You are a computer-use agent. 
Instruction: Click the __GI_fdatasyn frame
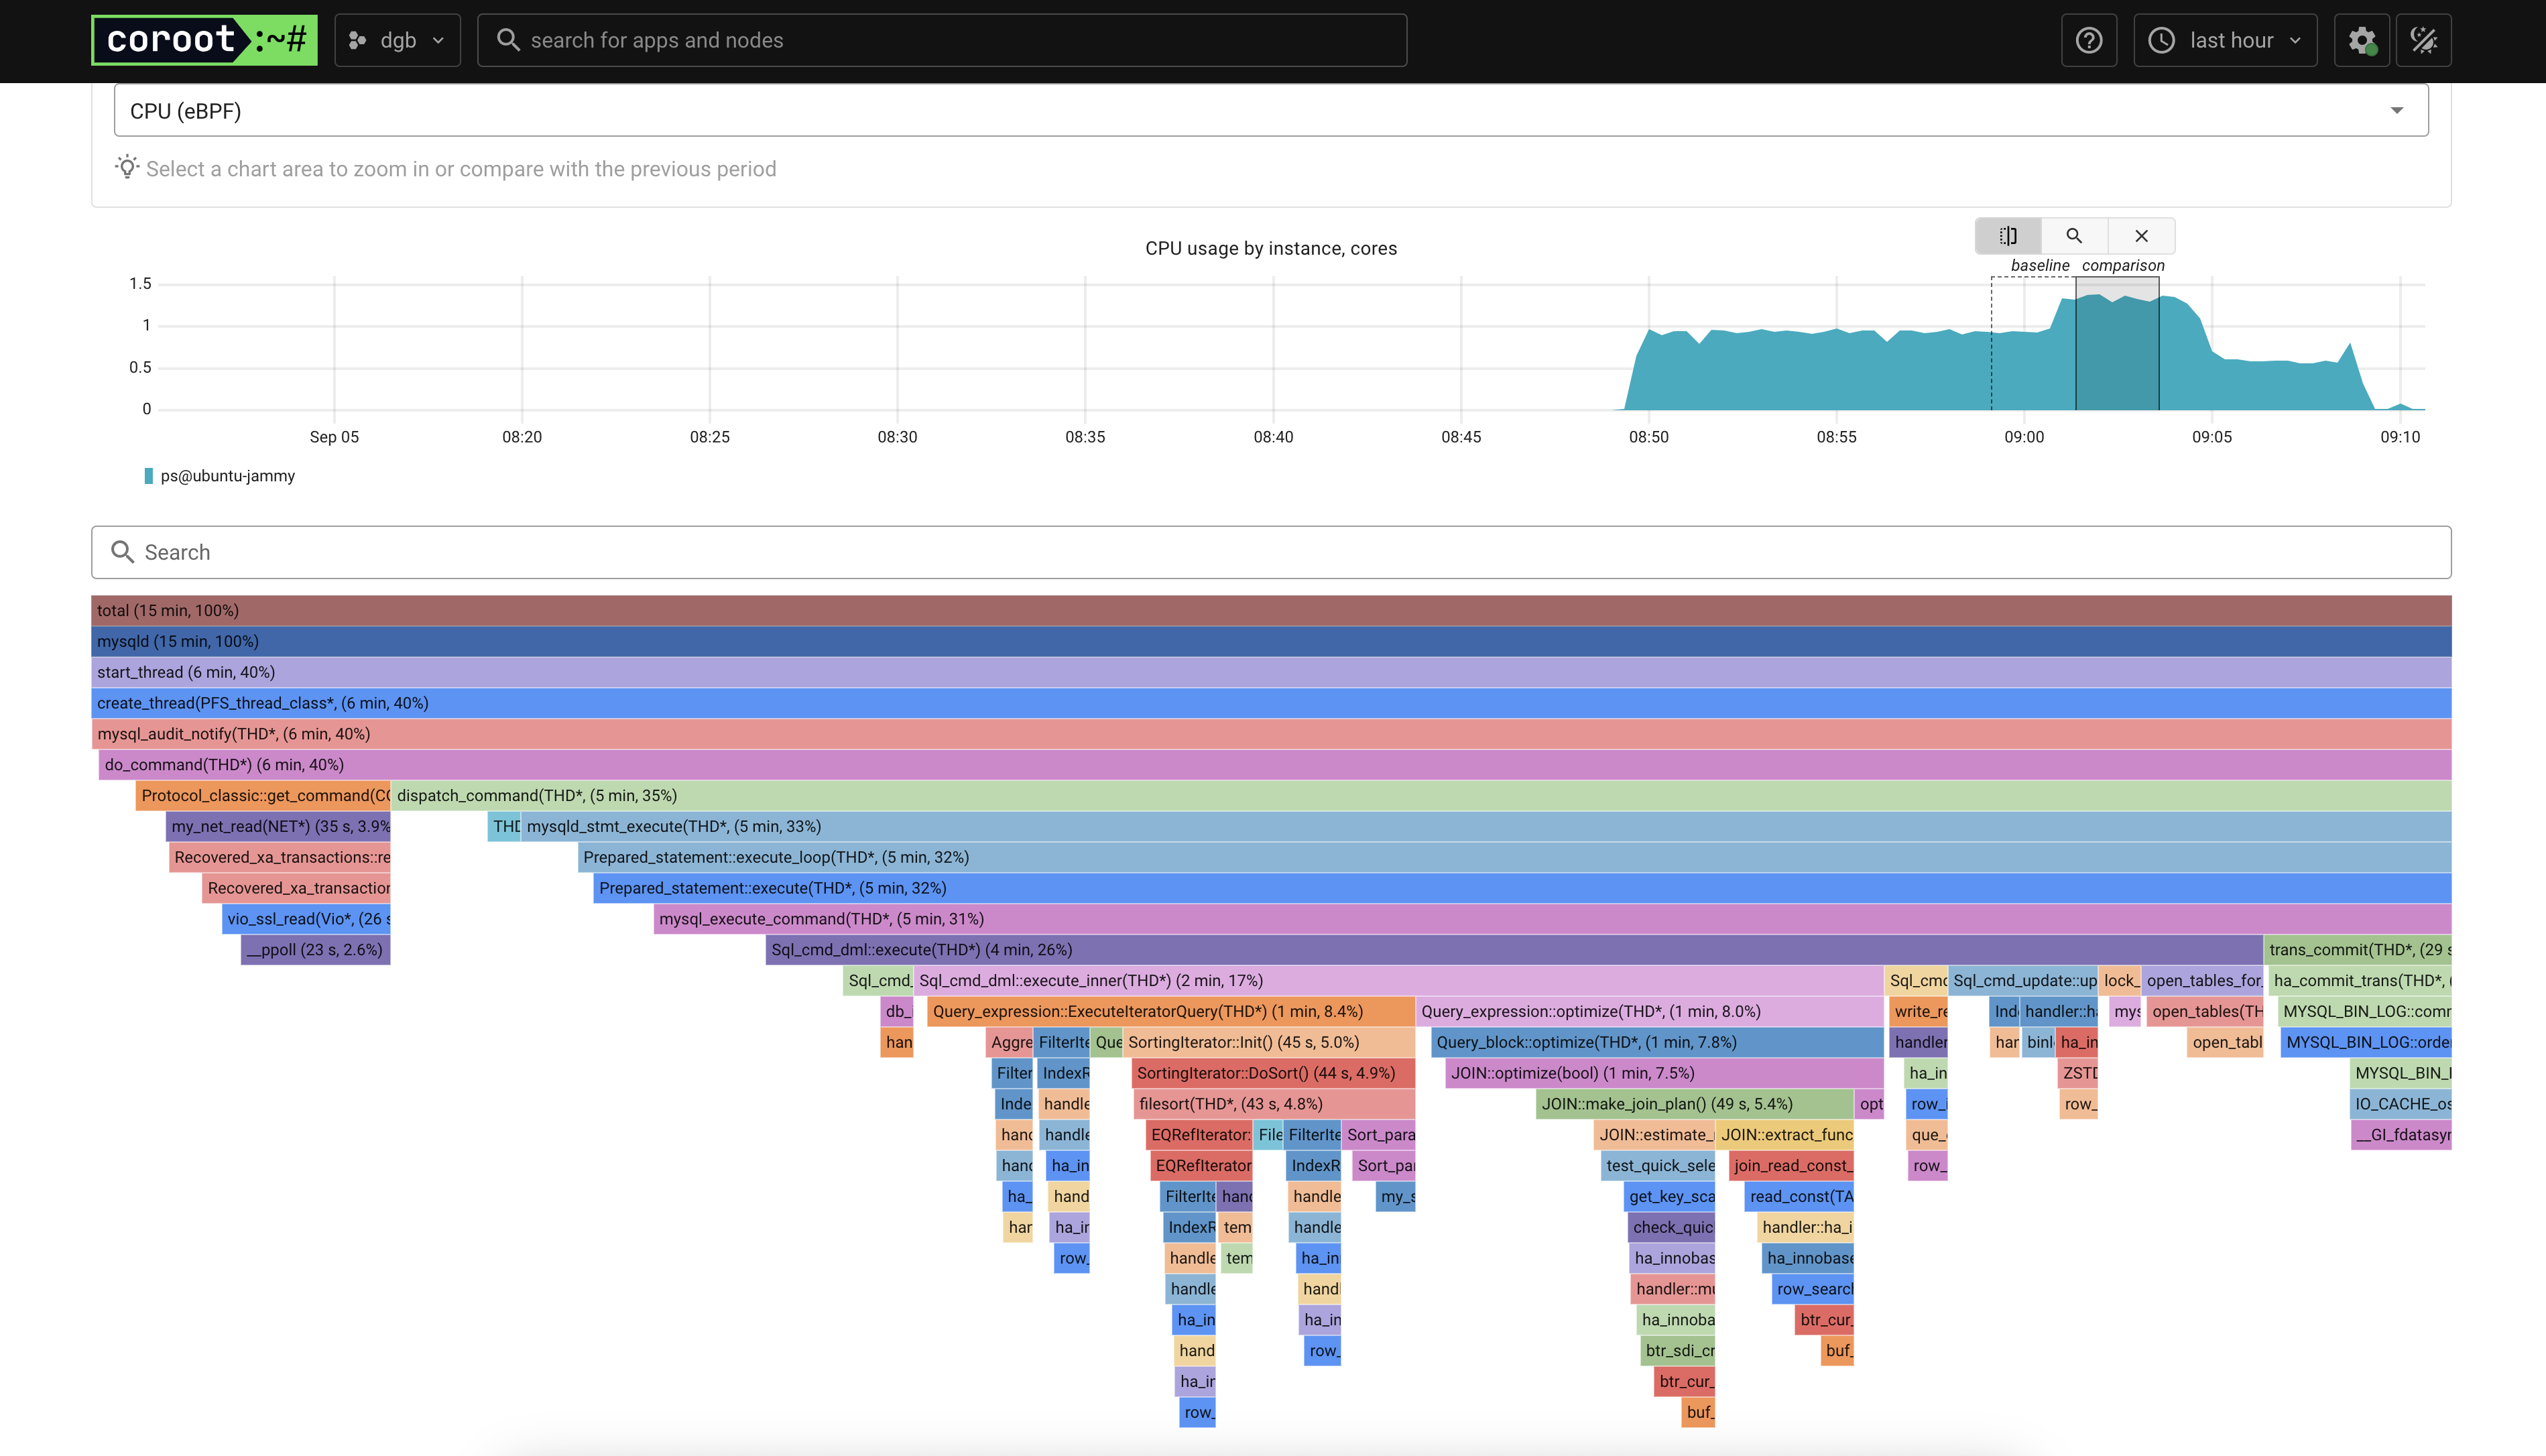(x=2401, y=1136)
